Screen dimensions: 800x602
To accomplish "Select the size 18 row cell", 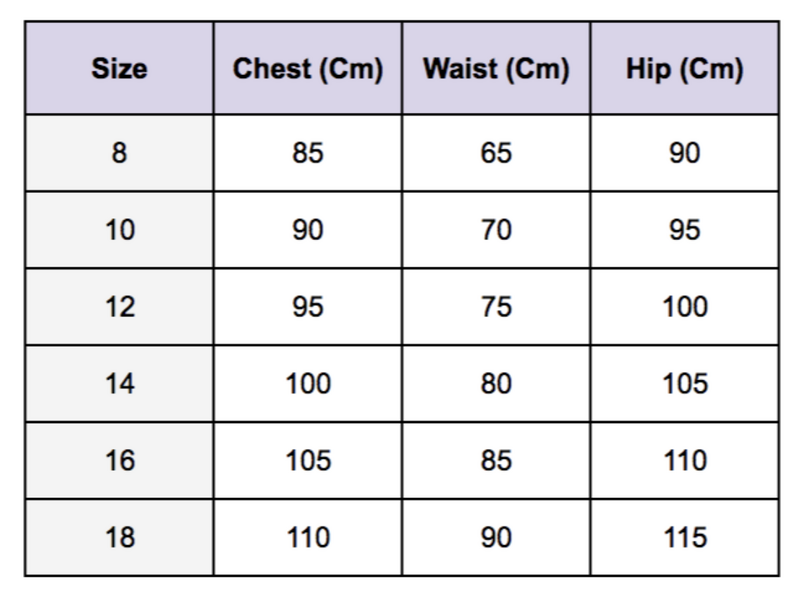I will click(119, 538).
